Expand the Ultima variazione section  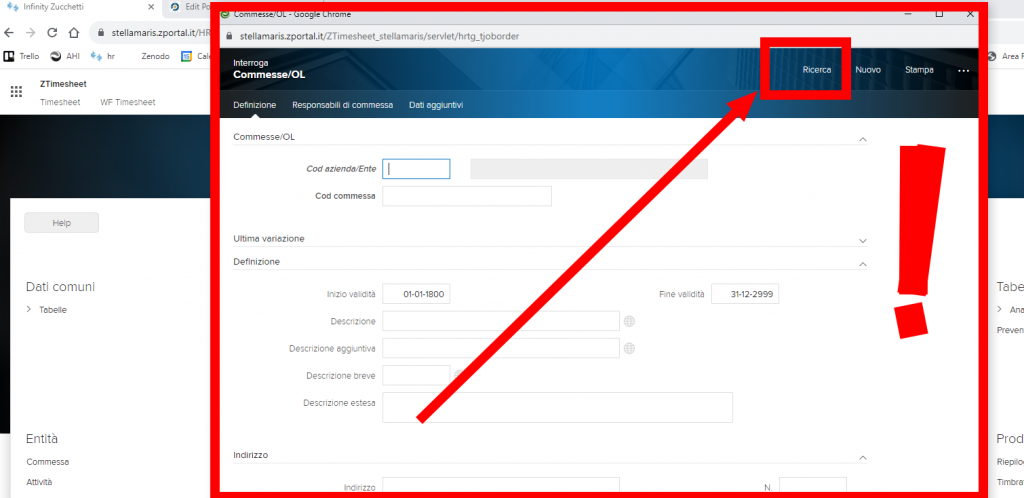tap(862, 240)
